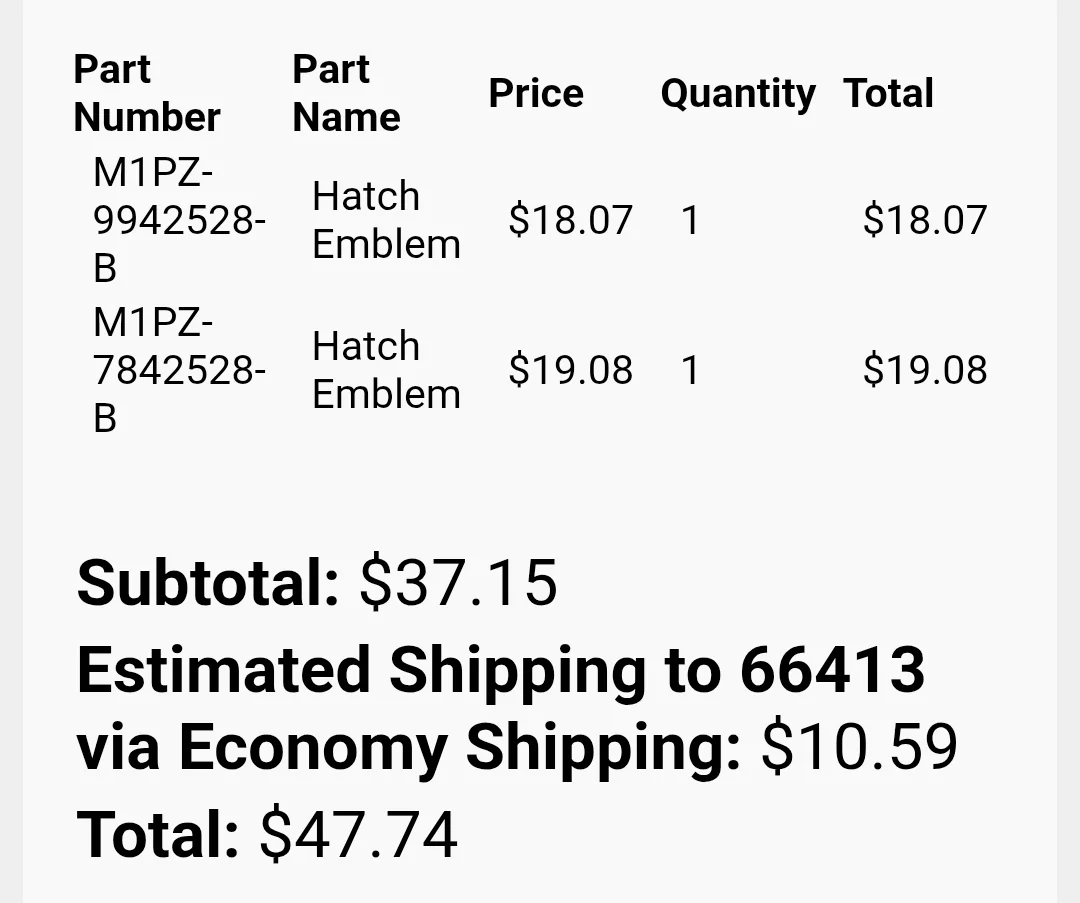Click Hatch Emblem name in second row
The width and height of the screenshot is (1080, 903).
tap(386, 370)
